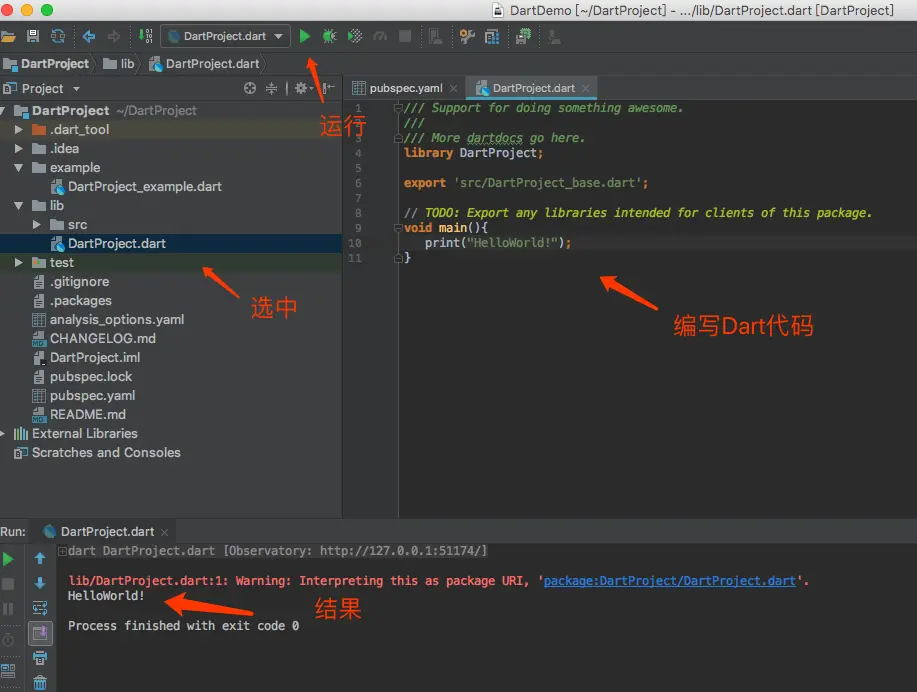Viewport: 917px width, 692px height.
Task: Click the Build binary arrow icon
Action: (x=146, y=36)
